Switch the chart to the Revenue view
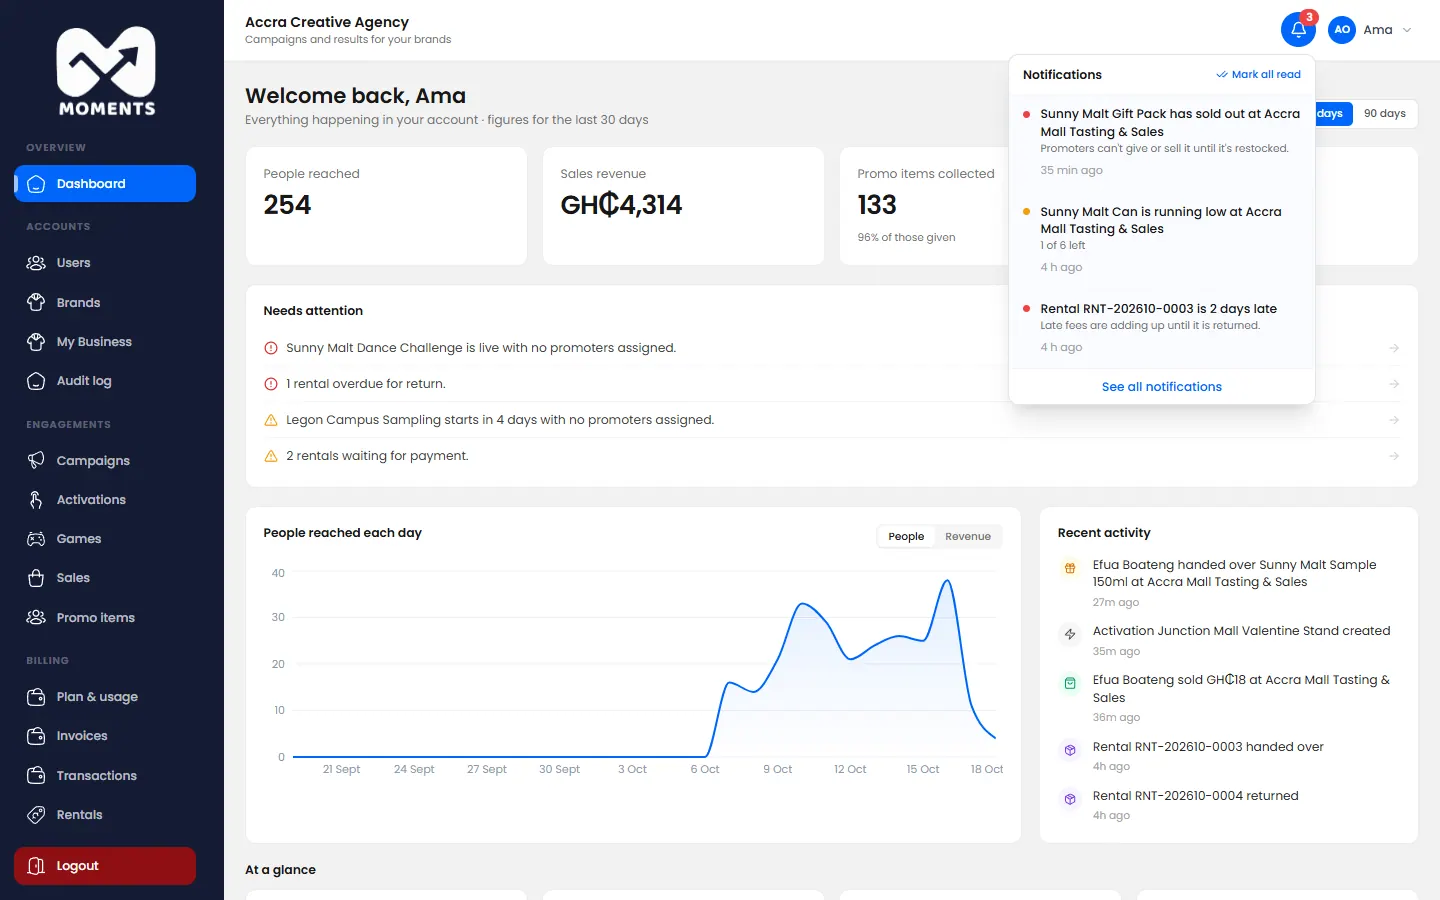 (x=968, y=537)
